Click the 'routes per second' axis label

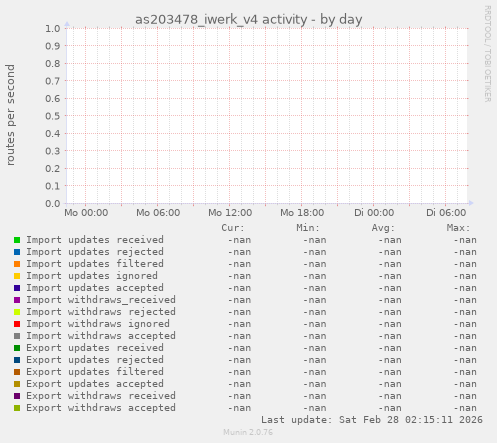coord(11,115)
